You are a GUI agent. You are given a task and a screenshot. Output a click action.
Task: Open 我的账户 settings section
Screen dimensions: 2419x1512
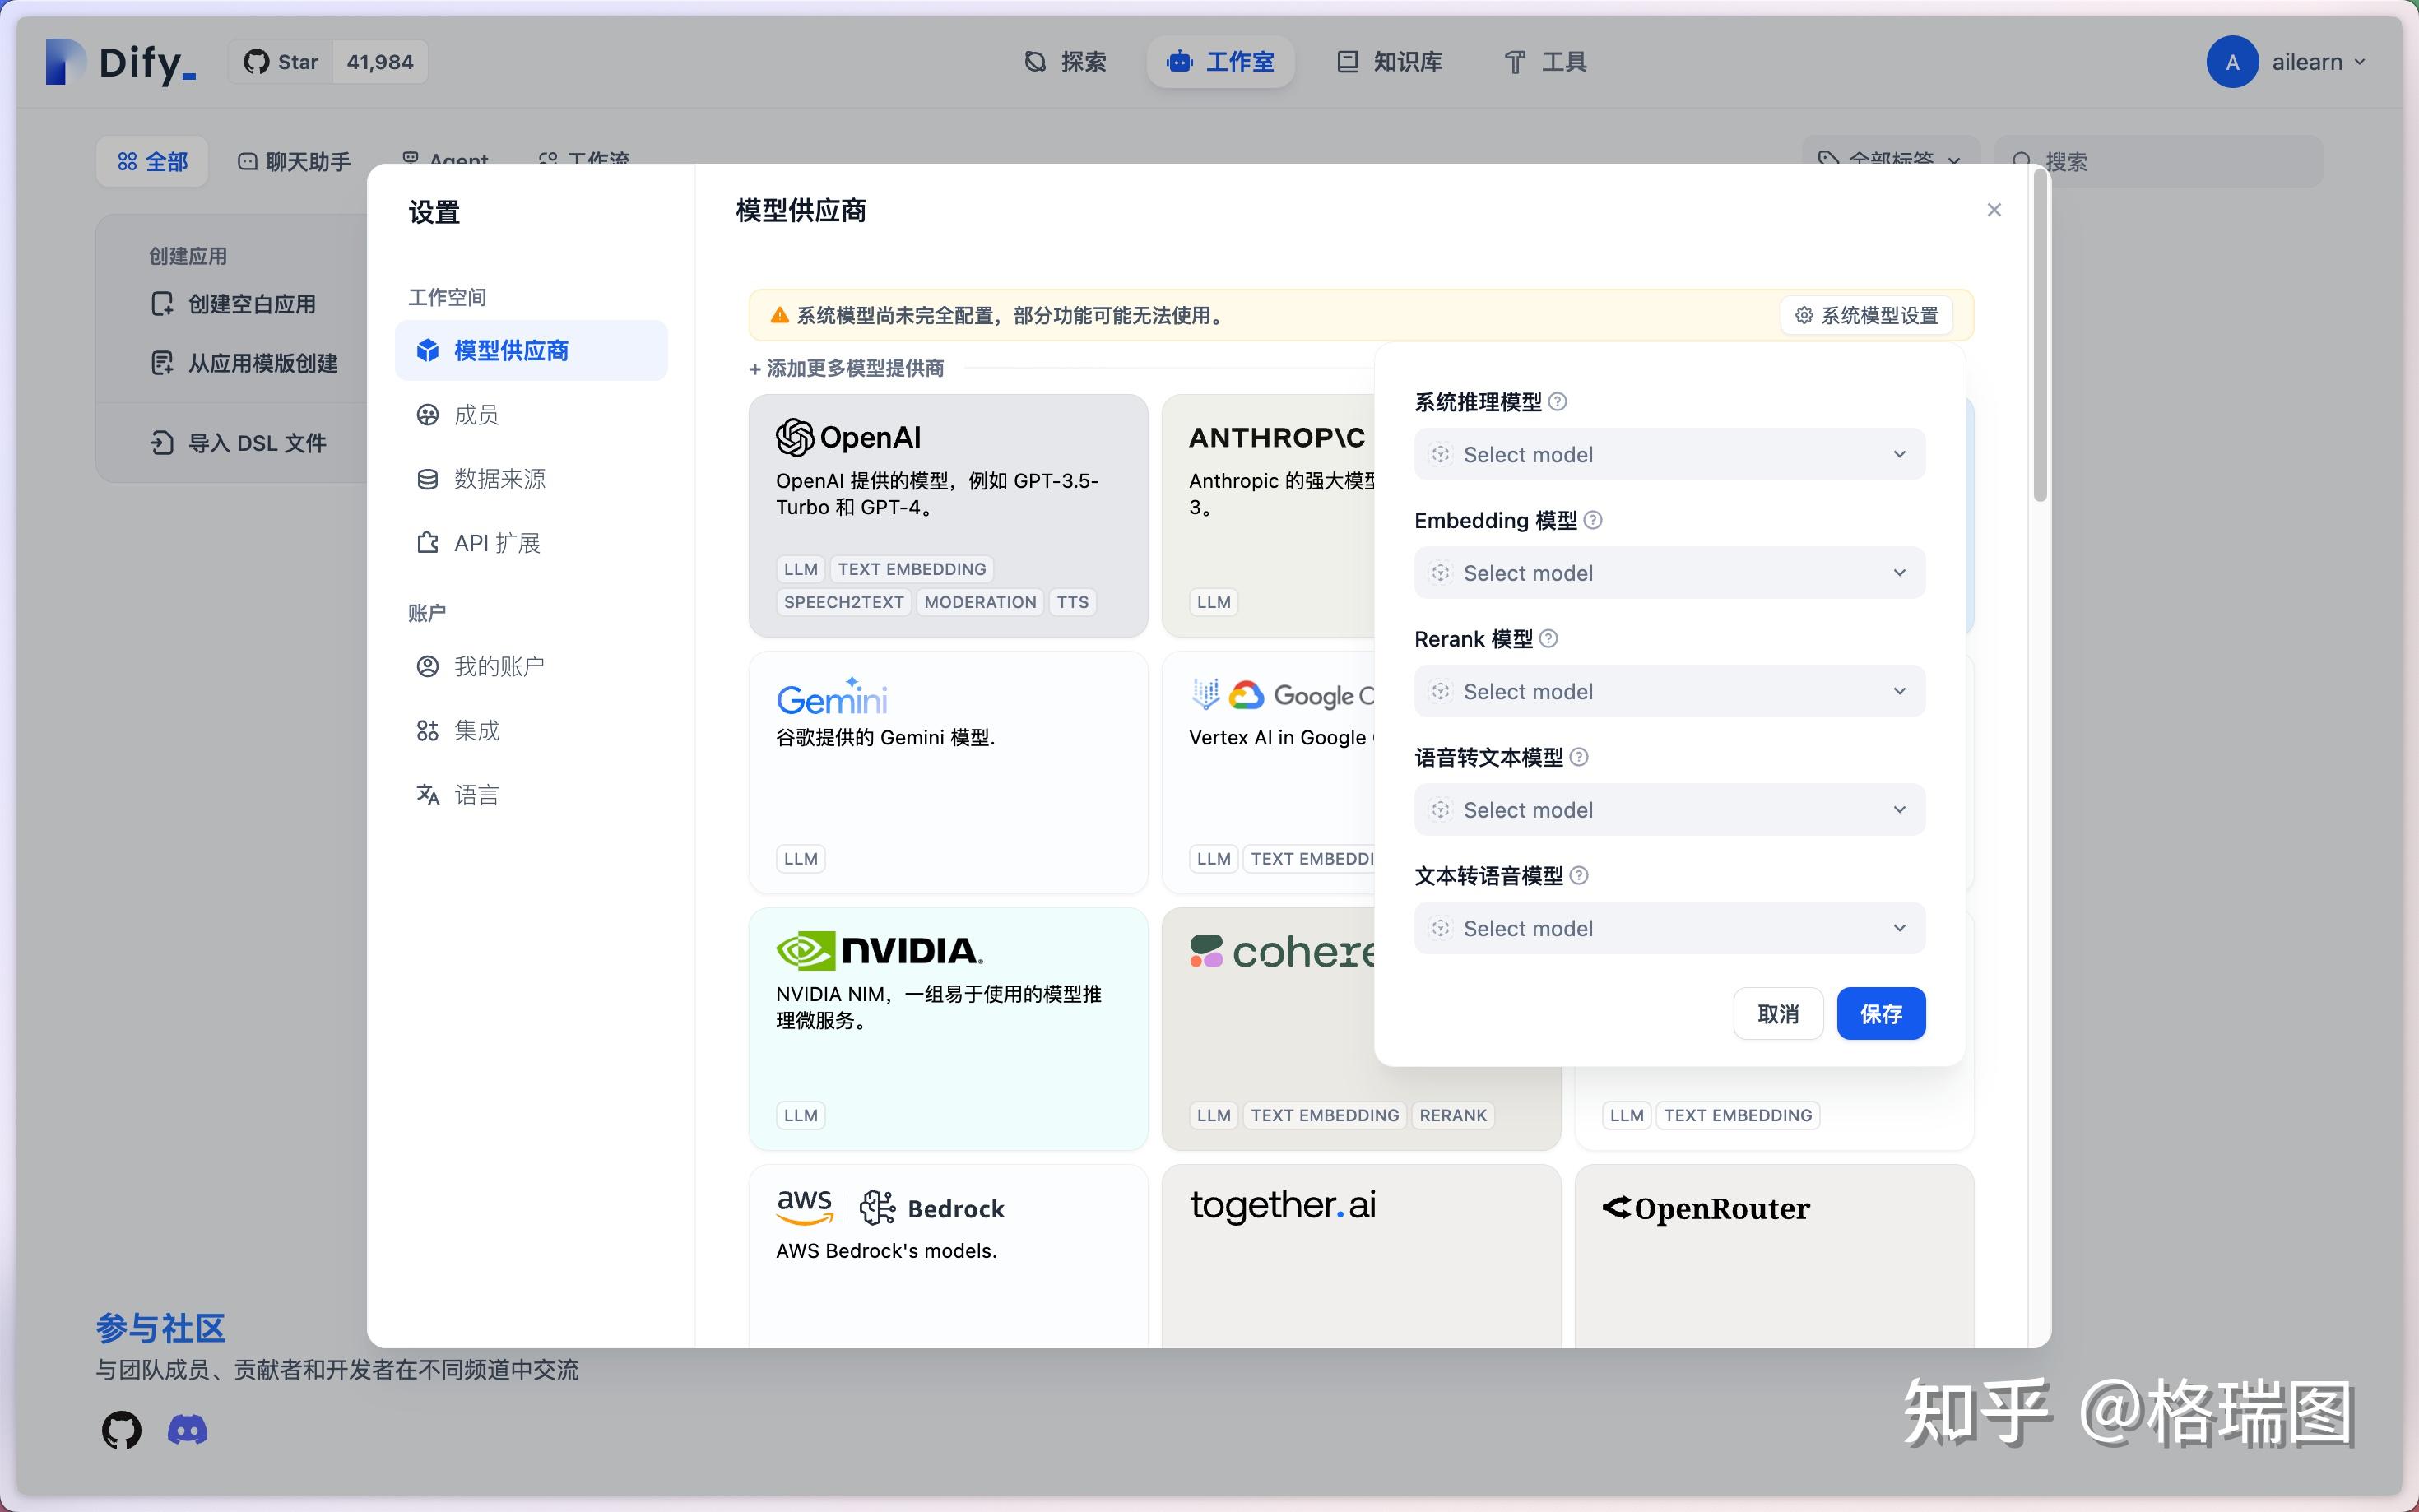point(531,666)
